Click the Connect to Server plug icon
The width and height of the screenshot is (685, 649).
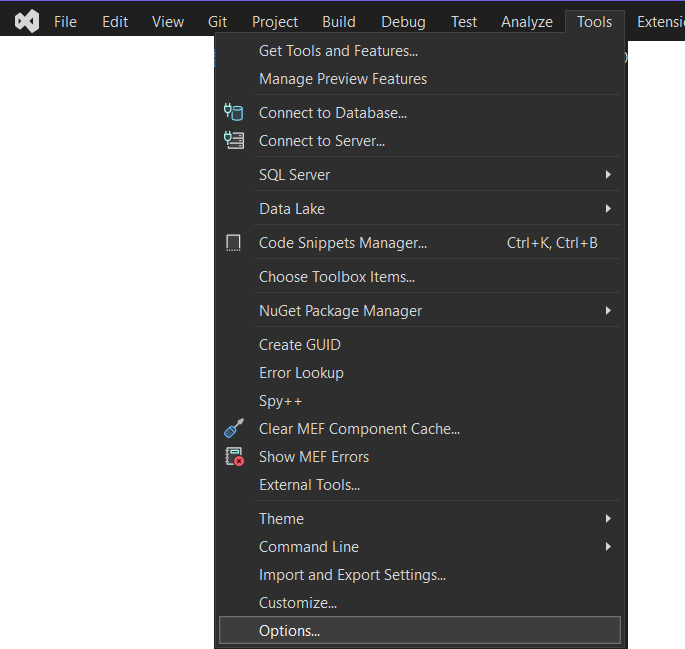[x=234, y=140]
